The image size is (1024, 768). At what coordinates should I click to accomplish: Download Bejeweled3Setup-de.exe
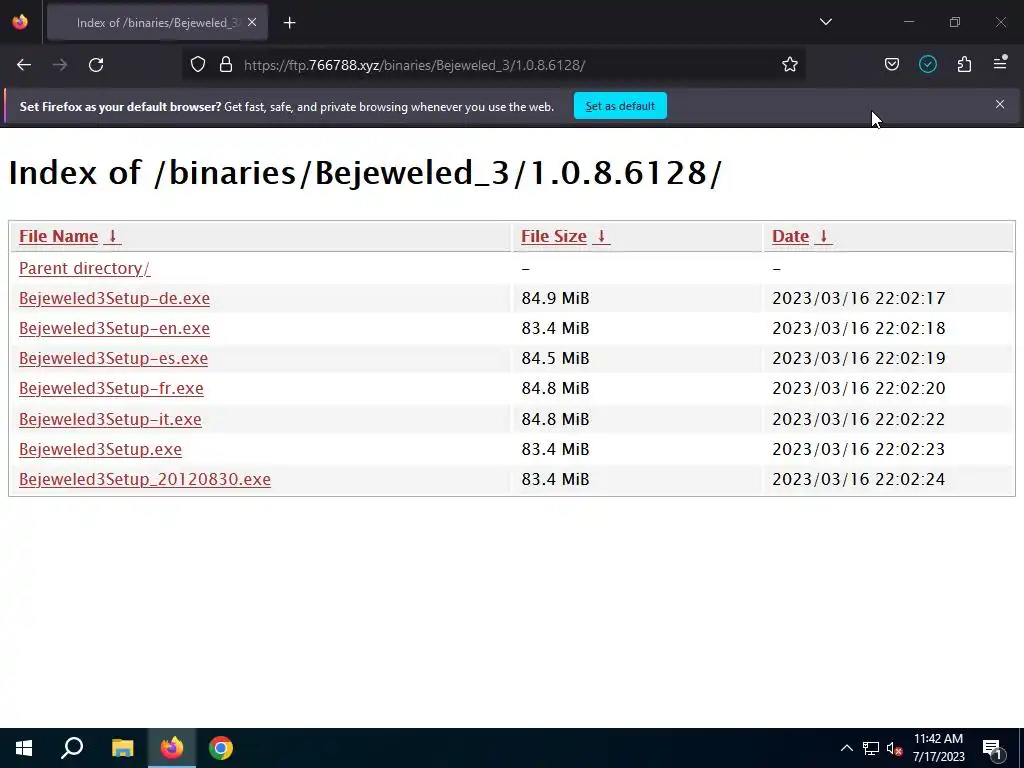pyautogui.click(x=114, y=298)
